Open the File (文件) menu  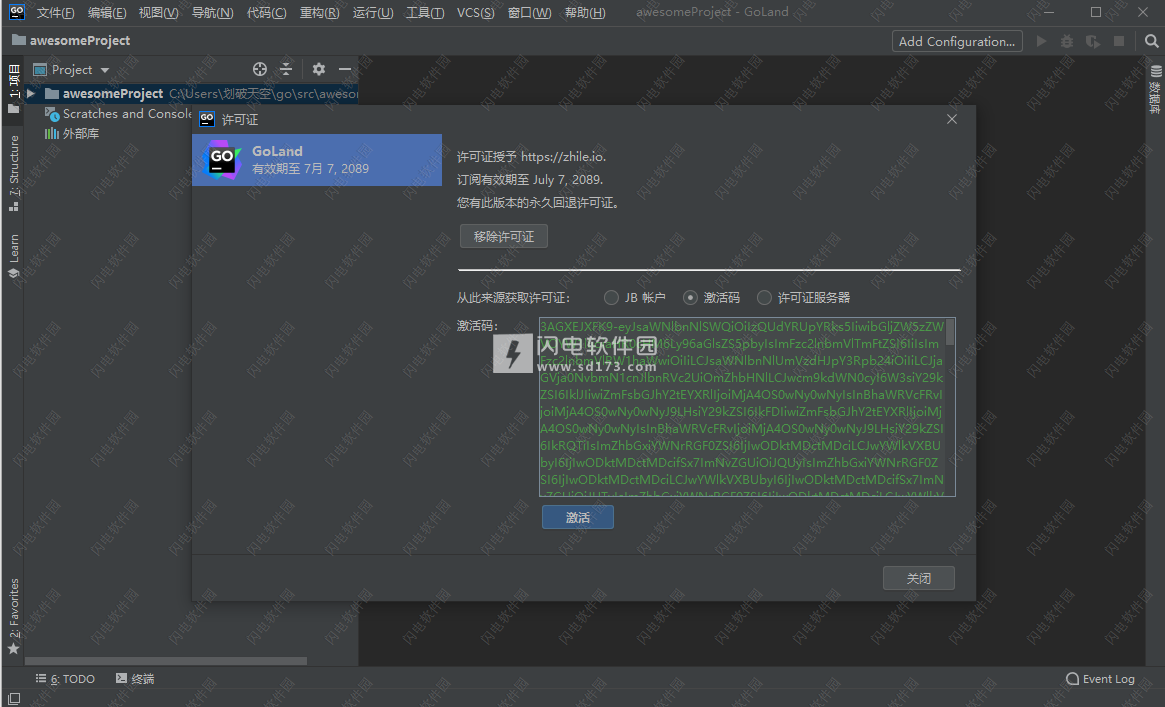pyautogui.click(x=55, y=13)
